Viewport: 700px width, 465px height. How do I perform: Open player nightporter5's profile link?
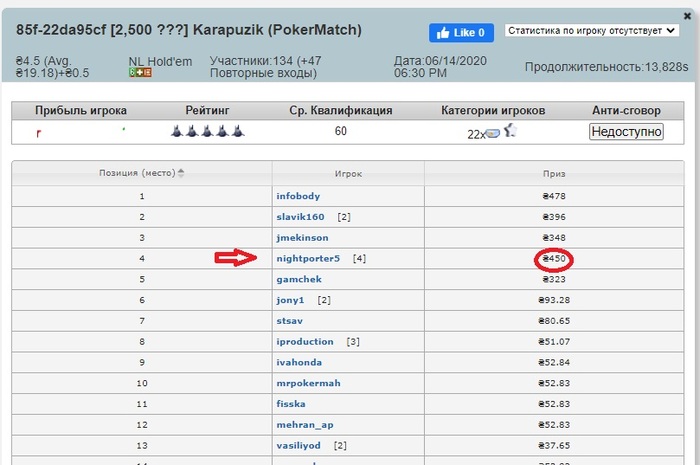coord(308,258)
